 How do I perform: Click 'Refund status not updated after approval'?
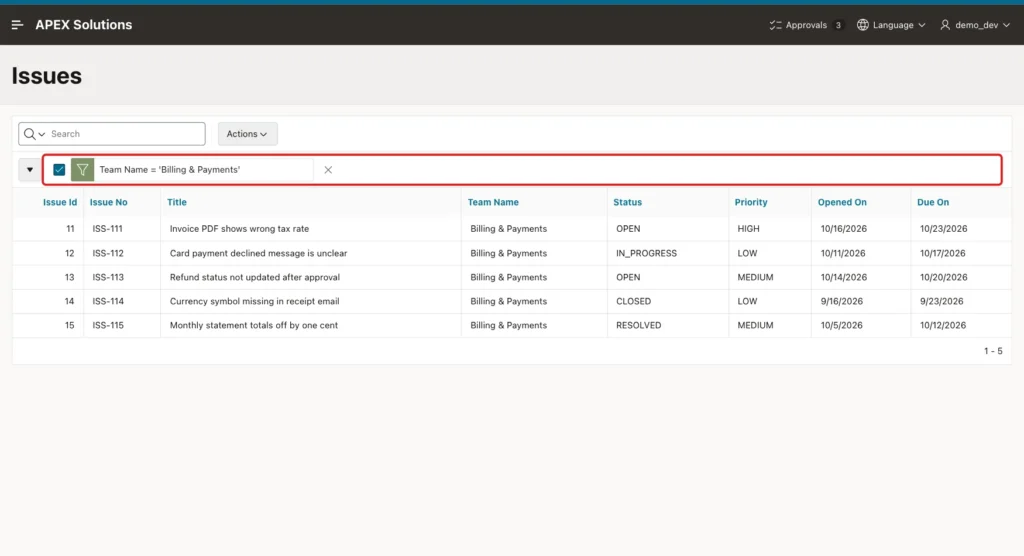click(255, 277)
